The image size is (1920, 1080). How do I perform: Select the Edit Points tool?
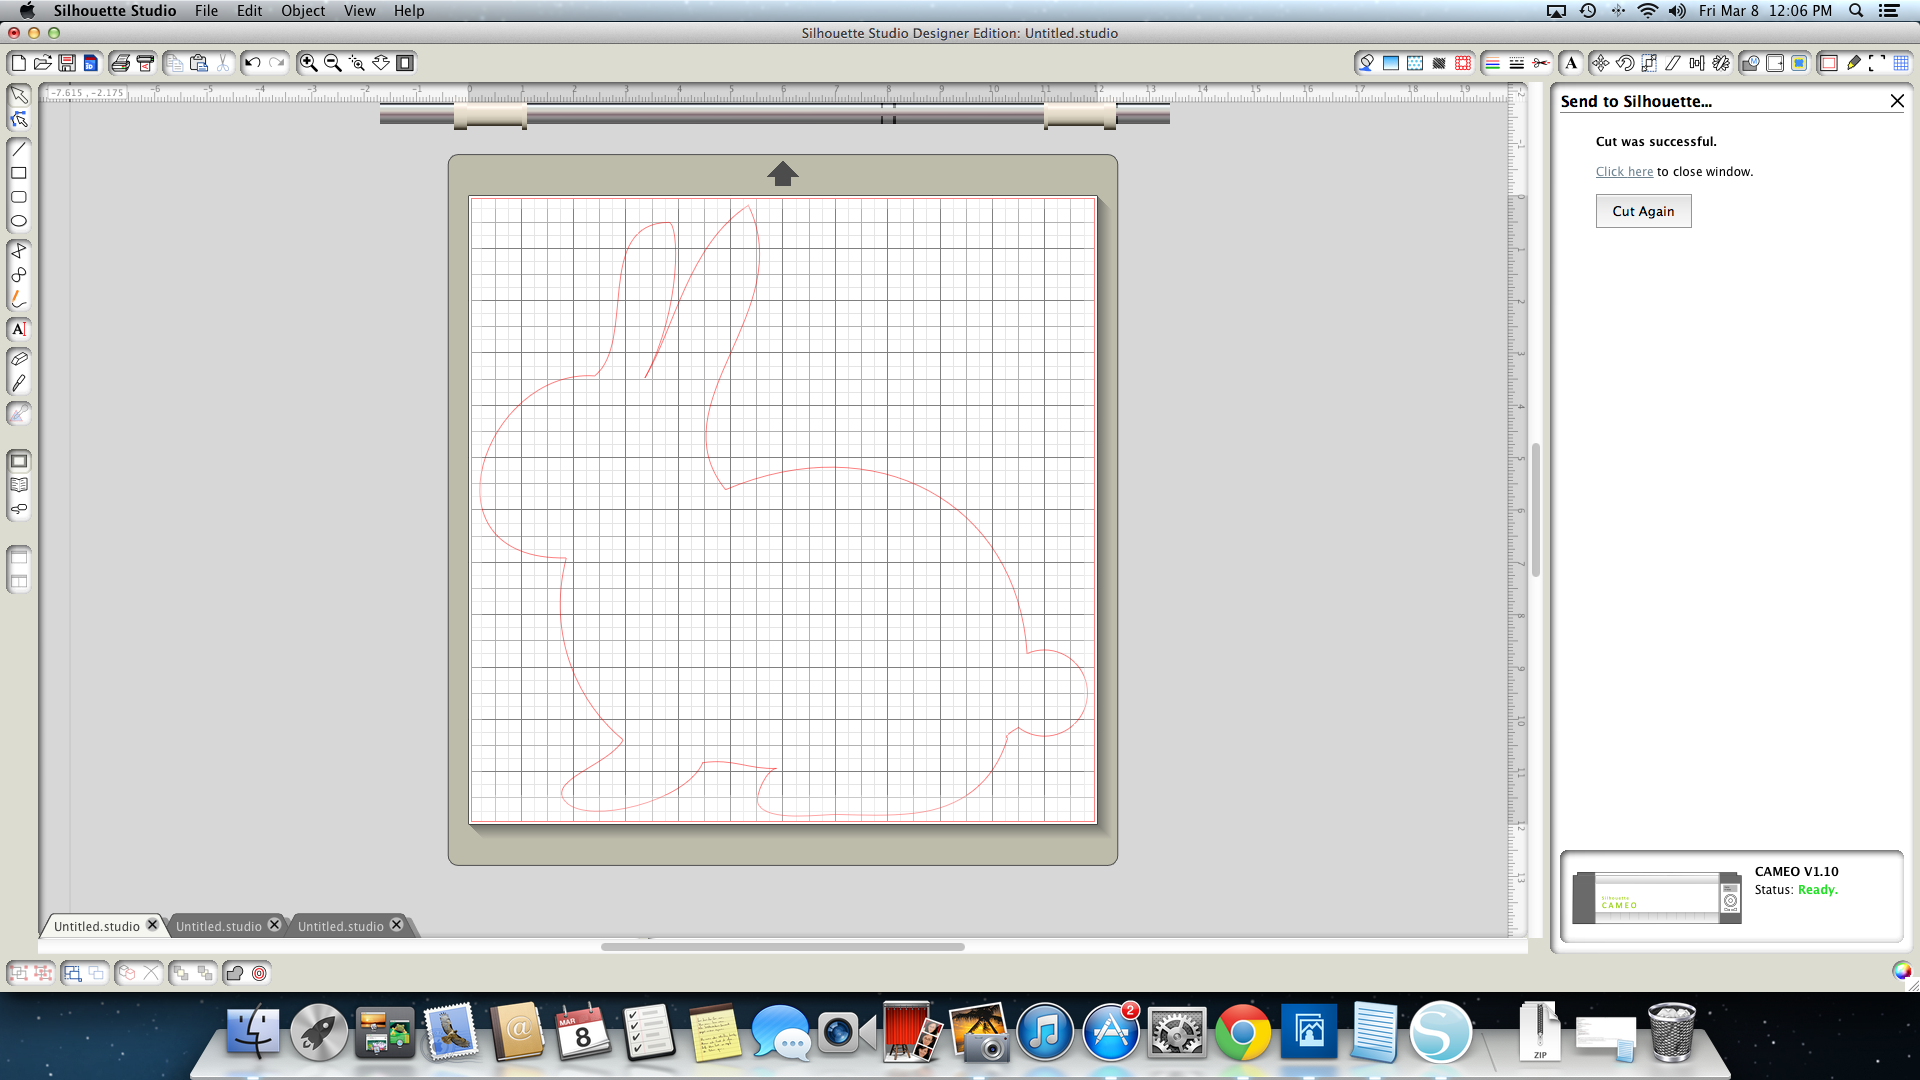point(19,120)
